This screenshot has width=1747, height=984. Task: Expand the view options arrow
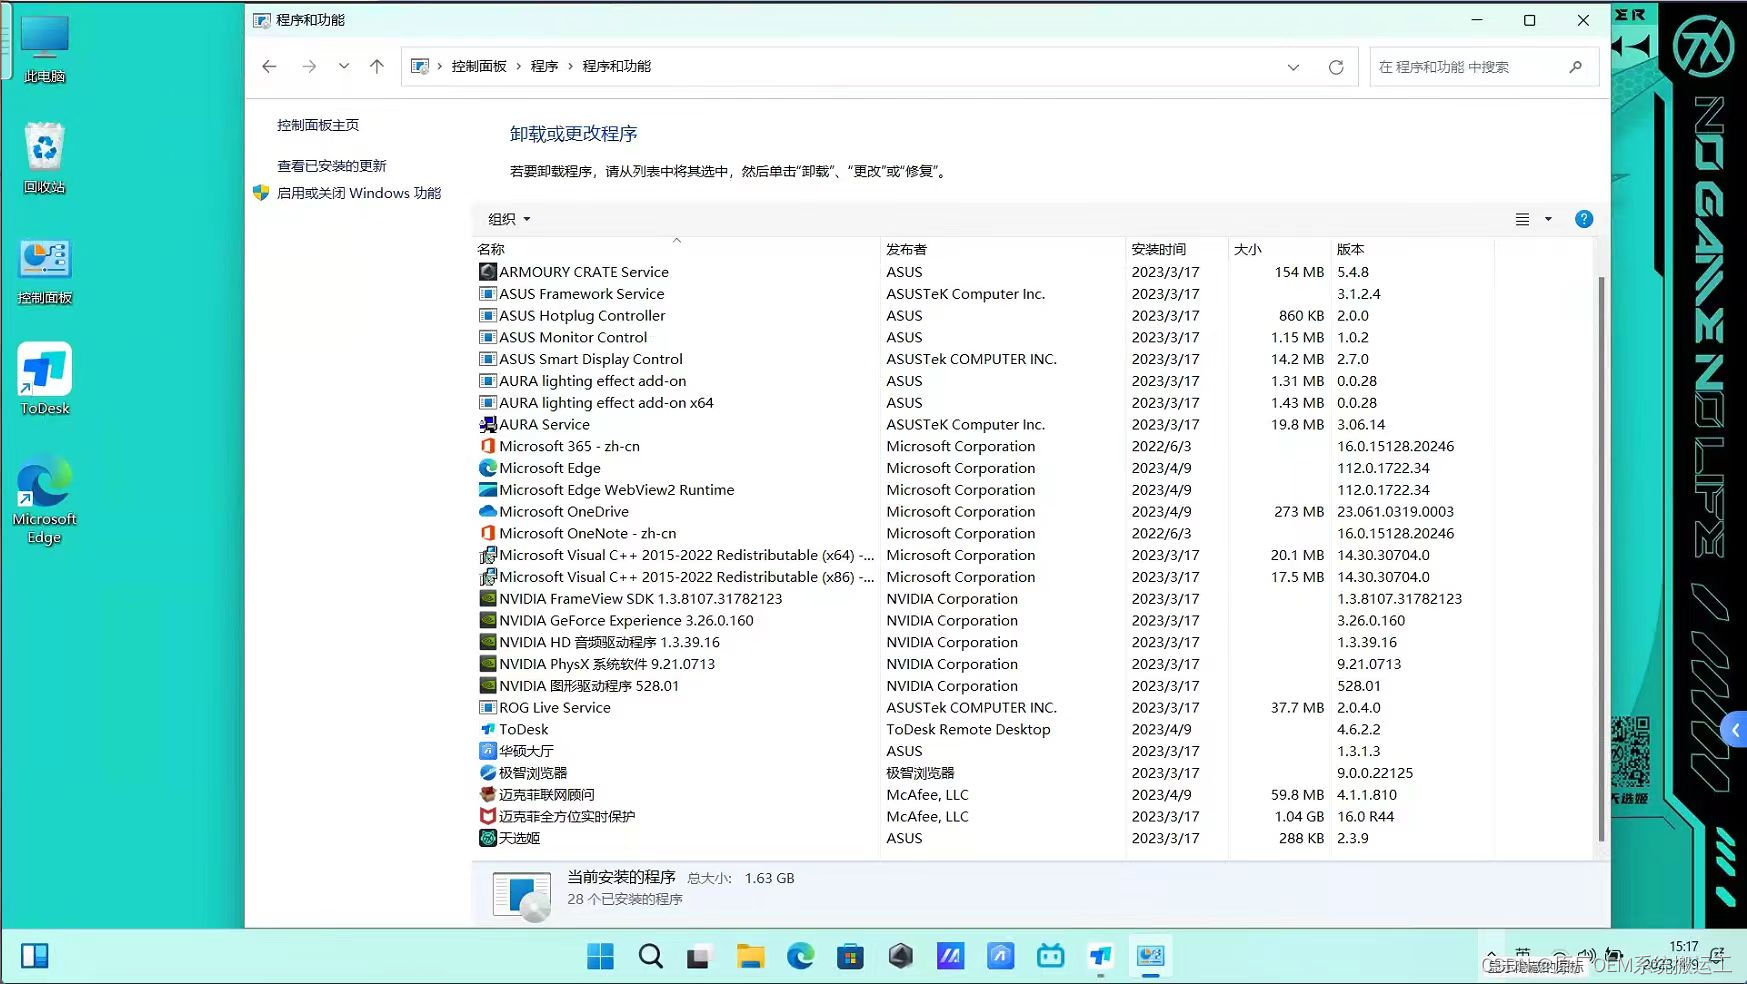coord(1548,219)
